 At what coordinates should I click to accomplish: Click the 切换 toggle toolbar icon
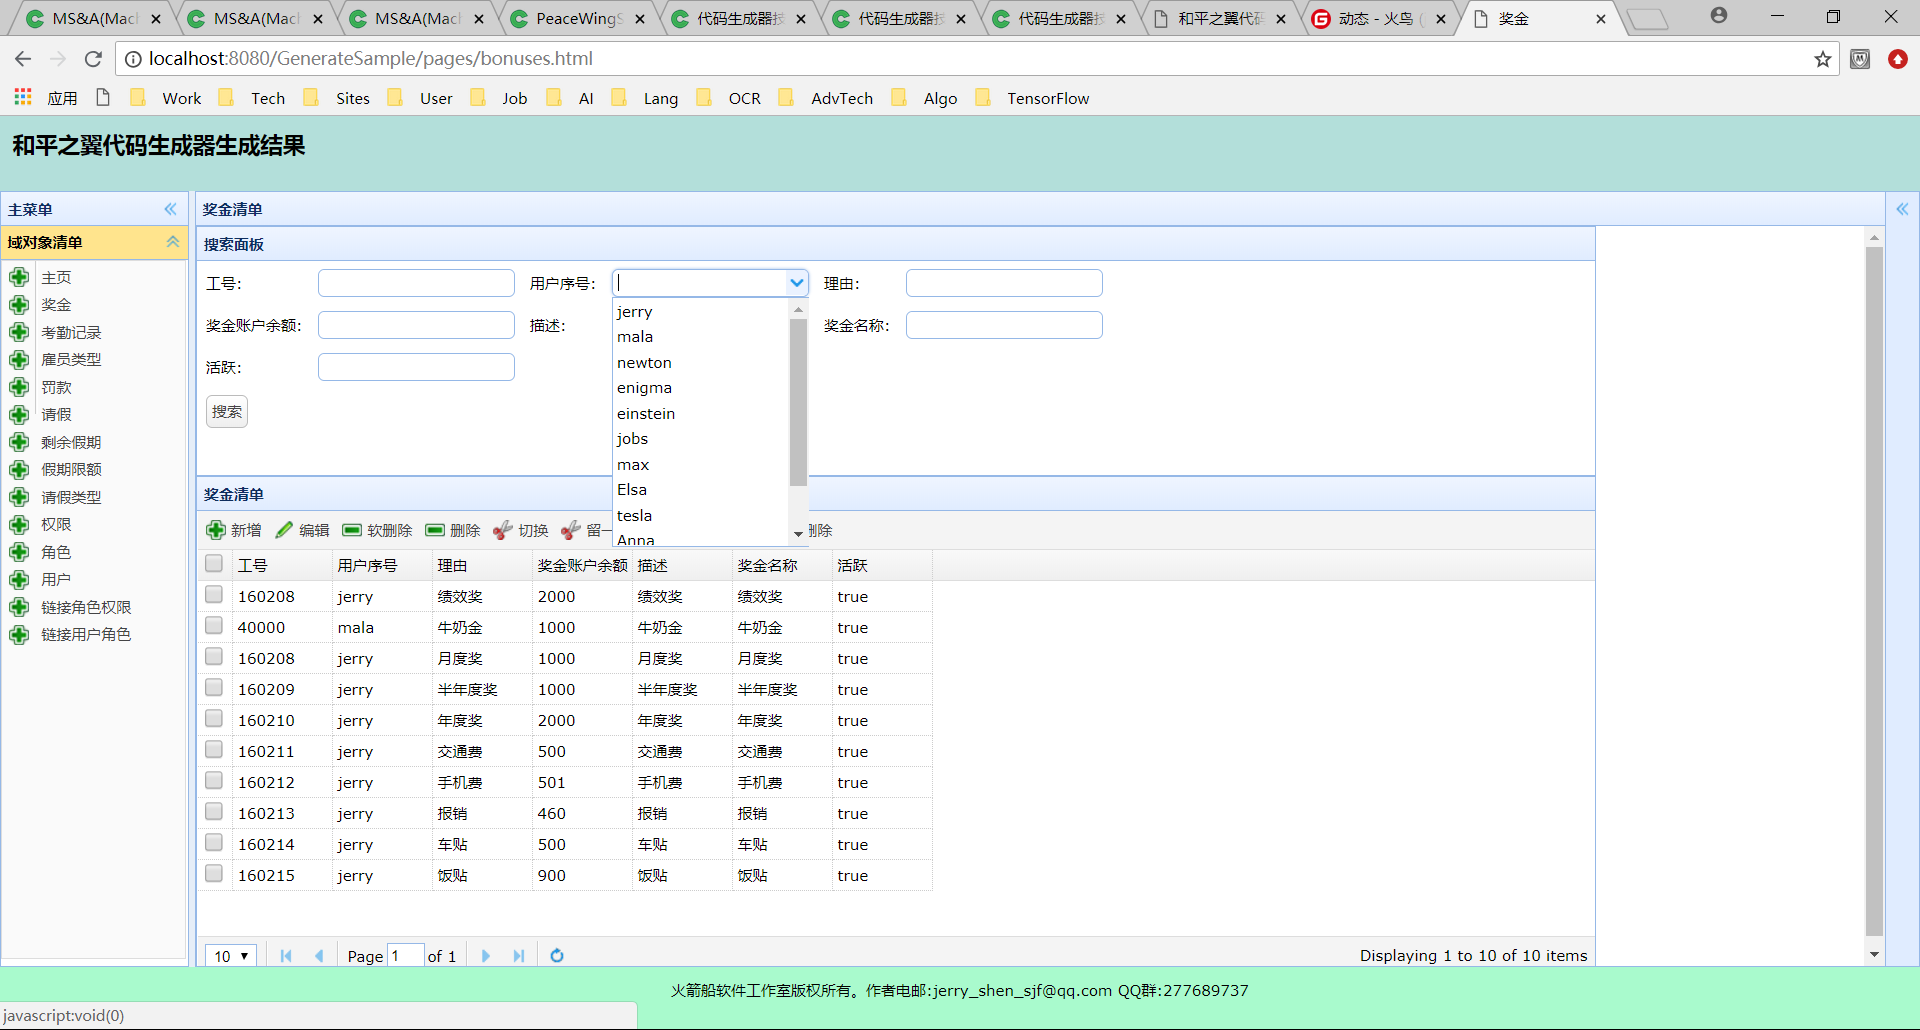[503, 530]
